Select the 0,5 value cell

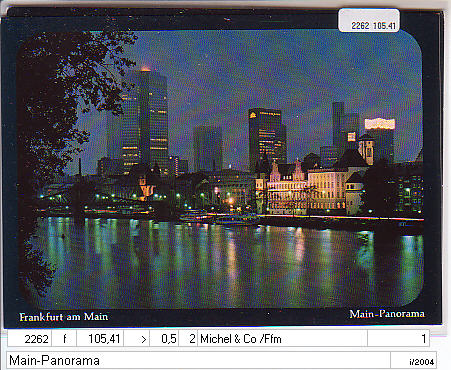click(x=164, y=339)
